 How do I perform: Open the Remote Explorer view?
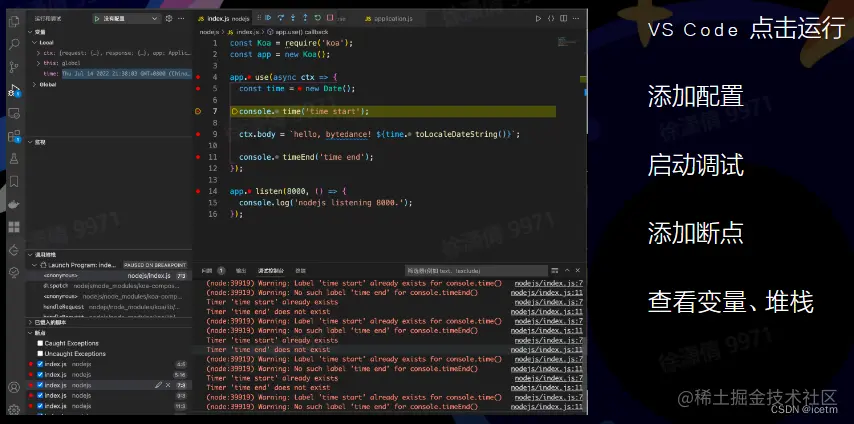(14, 113)
